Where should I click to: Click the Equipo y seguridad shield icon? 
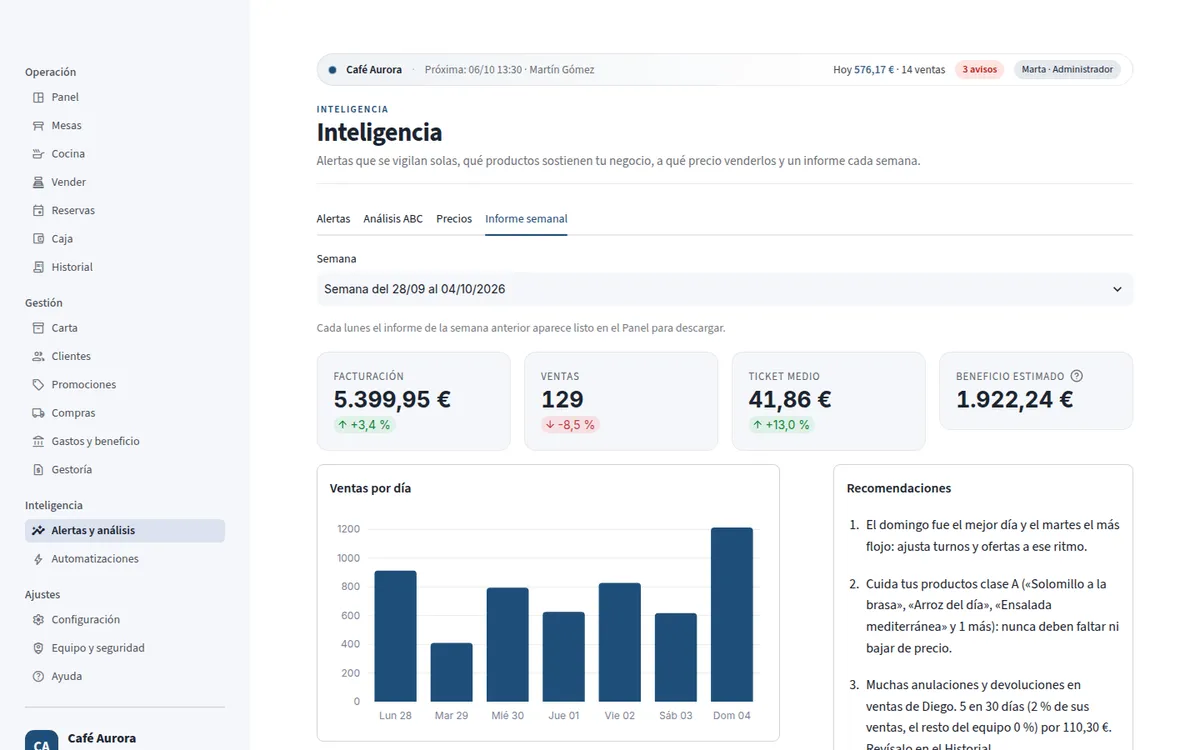click(x=38, y=648)
